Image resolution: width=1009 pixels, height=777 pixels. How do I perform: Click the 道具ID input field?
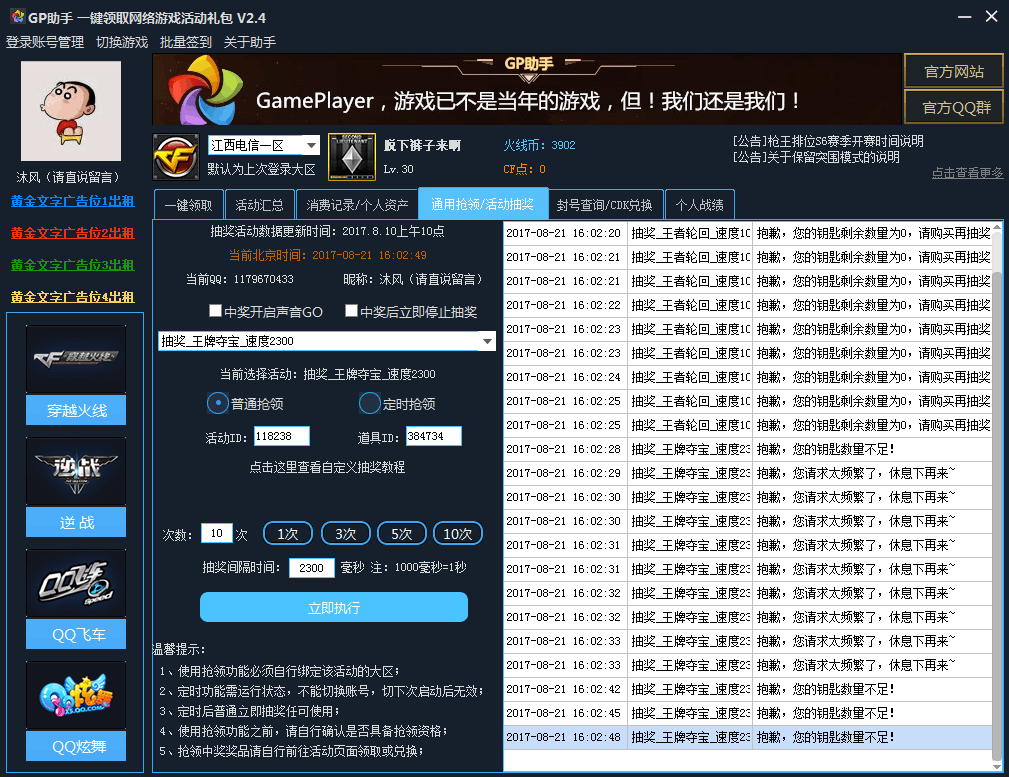tap(434, 436)
